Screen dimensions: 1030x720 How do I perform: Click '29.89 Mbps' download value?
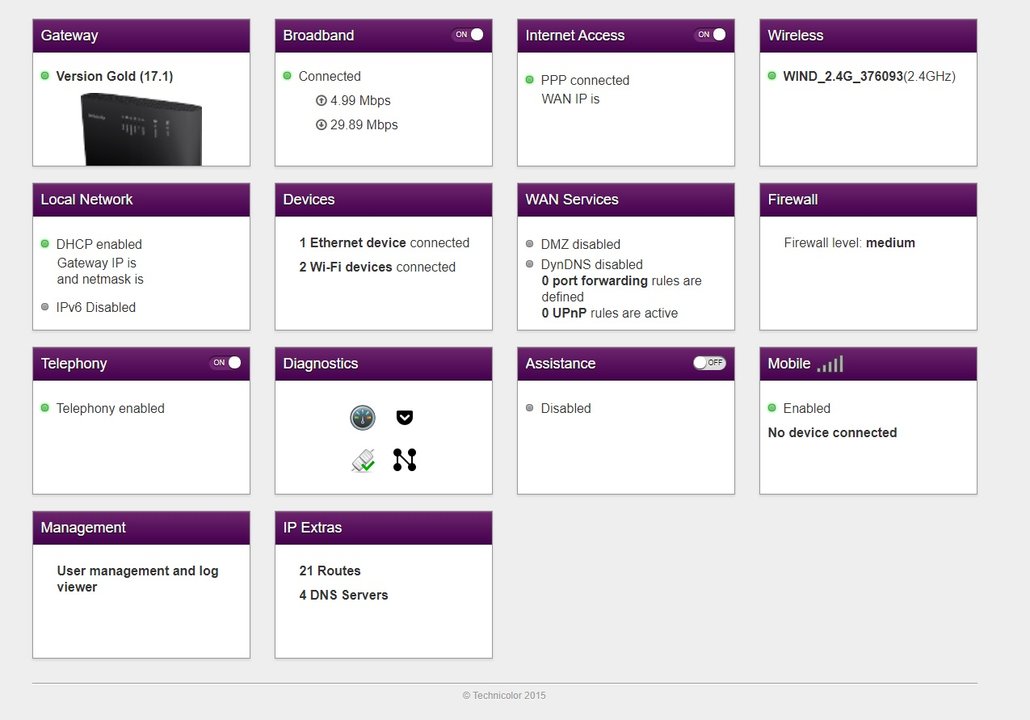point(364,125)
